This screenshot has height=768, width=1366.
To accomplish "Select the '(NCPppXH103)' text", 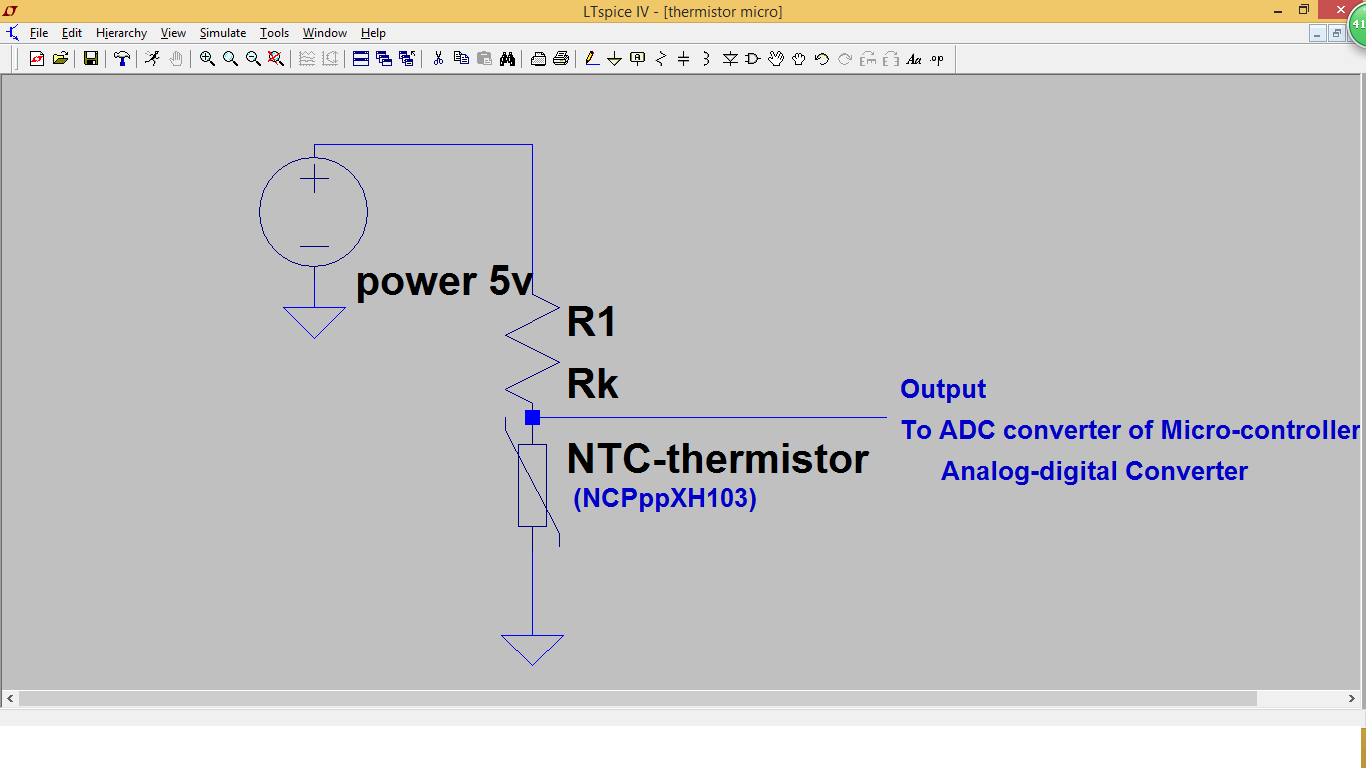I will (x=665, y=498).
